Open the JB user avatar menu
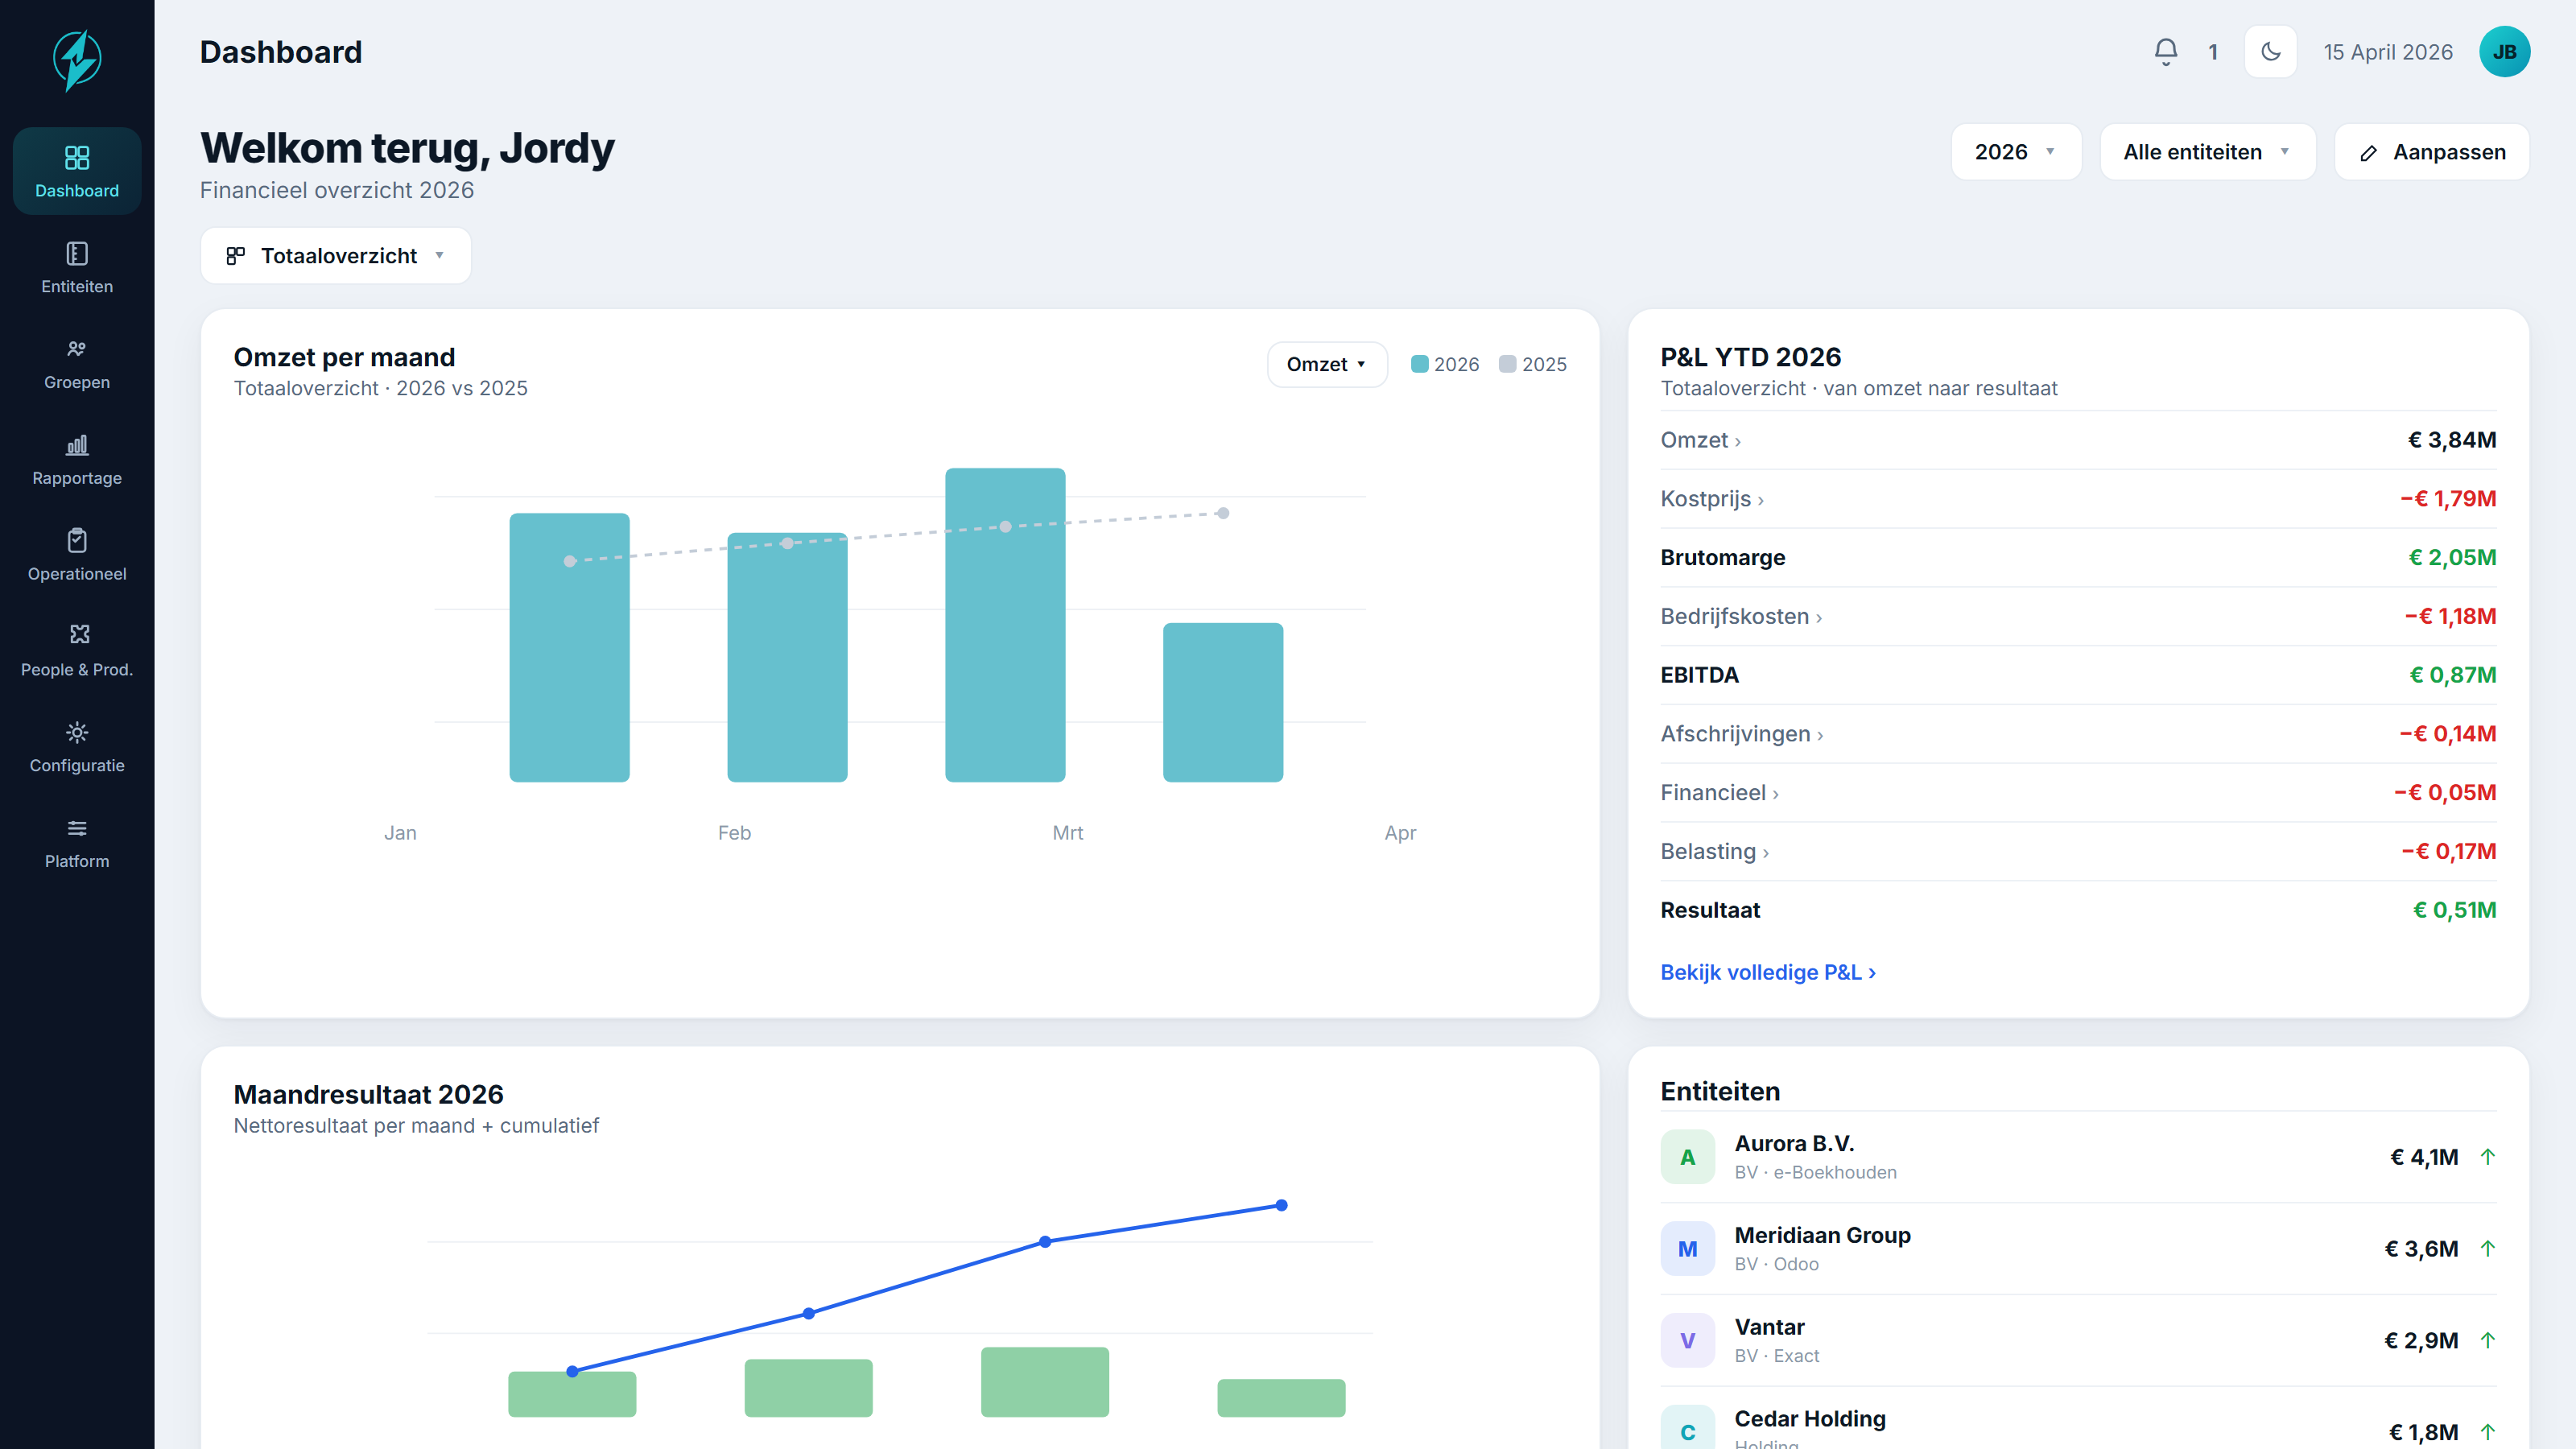Screen dimensions: 2576x1449 coord(2504,52)
